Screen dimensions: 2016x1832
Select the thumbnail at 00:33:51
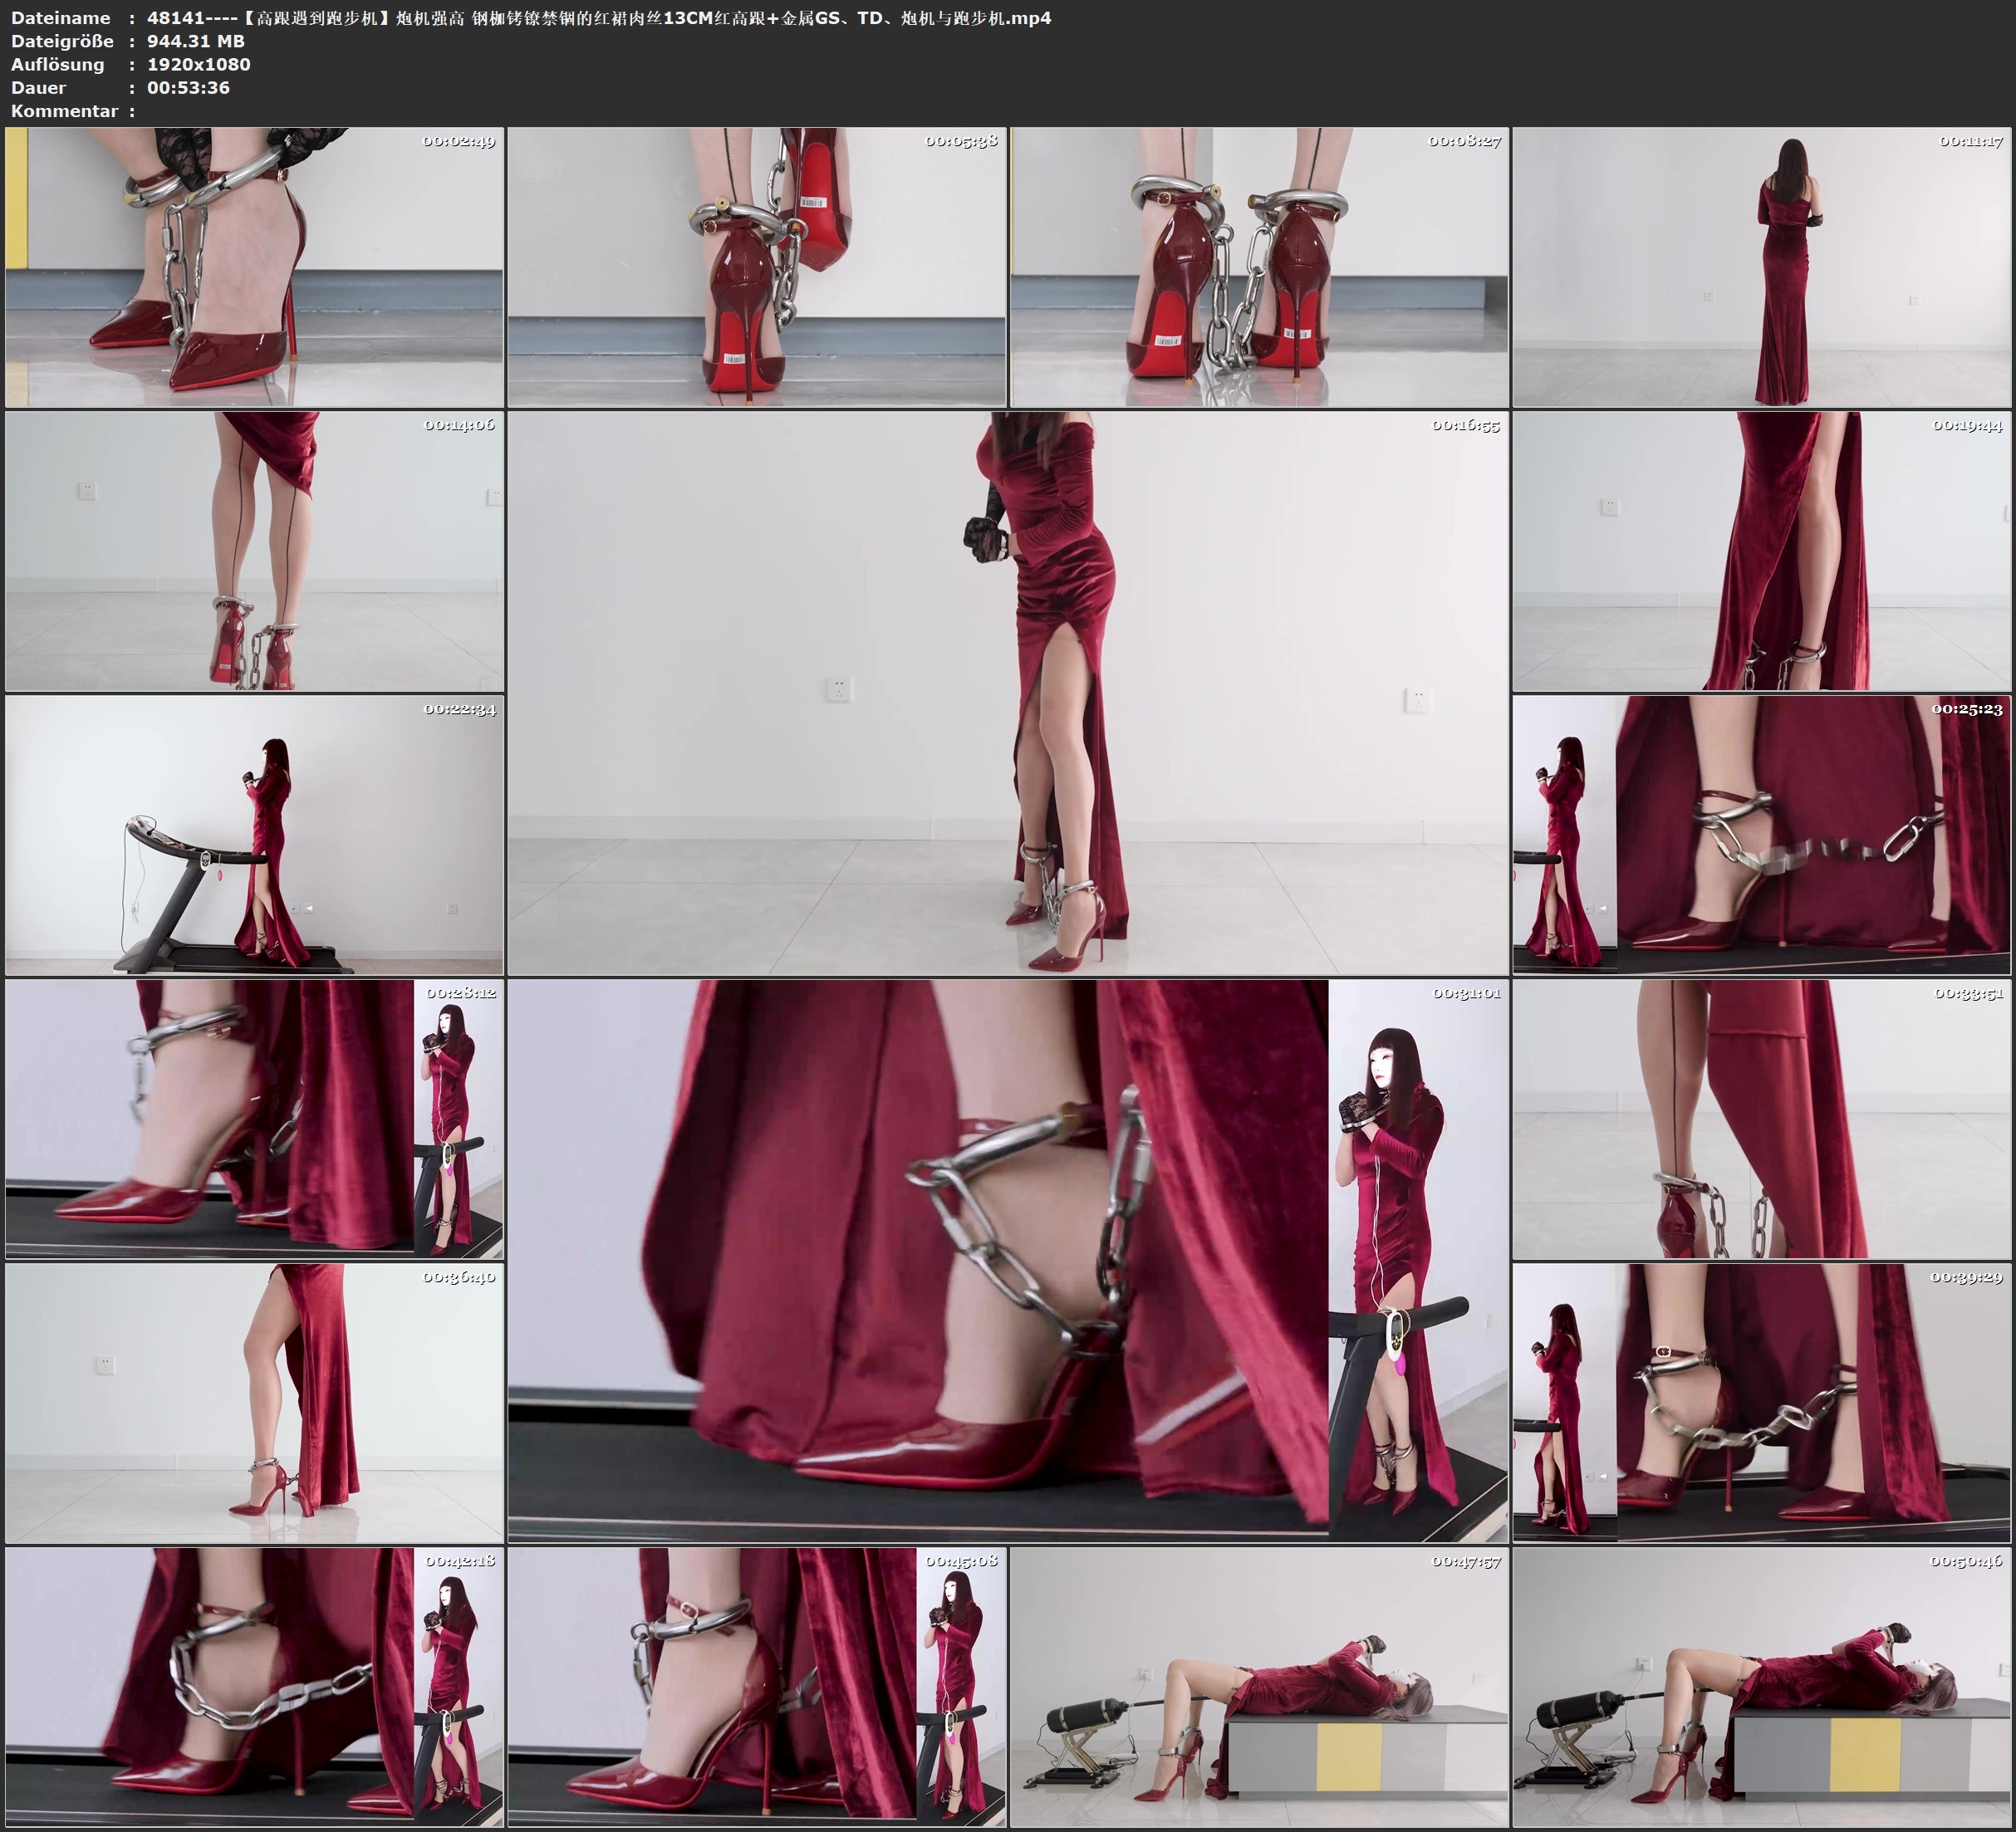1762,1119
